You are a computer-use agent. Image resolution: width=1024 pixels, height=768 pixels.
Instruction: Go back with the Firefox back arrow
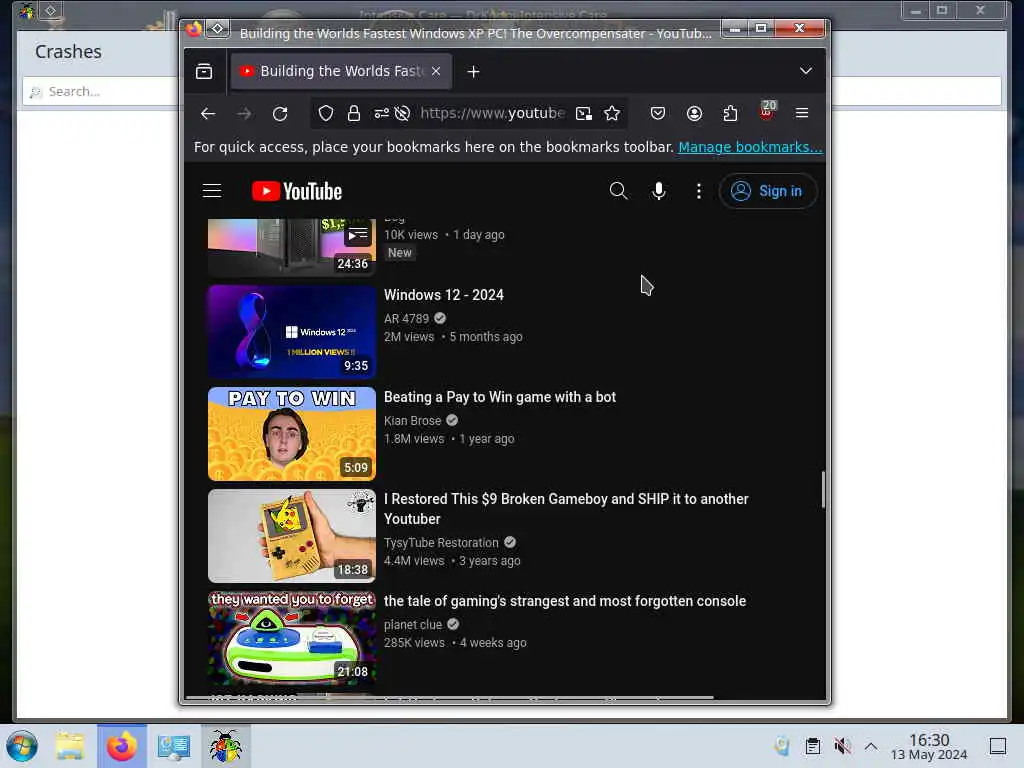click(208, 114)
